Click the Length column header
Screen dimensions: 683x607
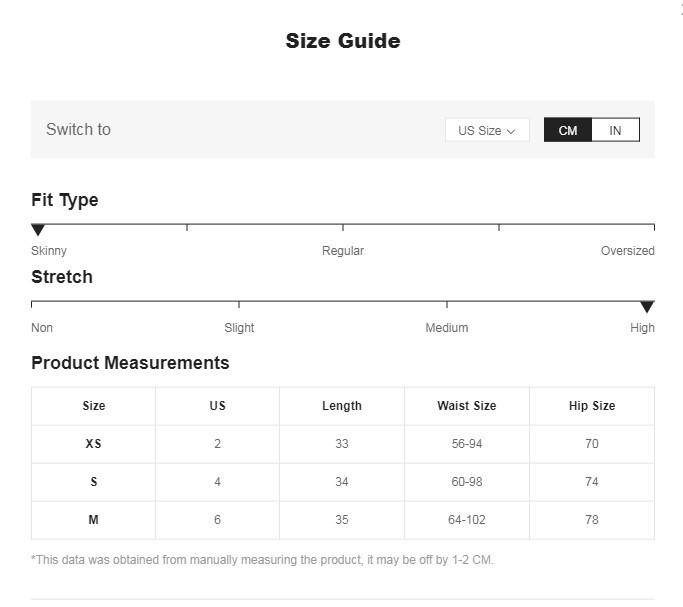(x=342, y=406)
